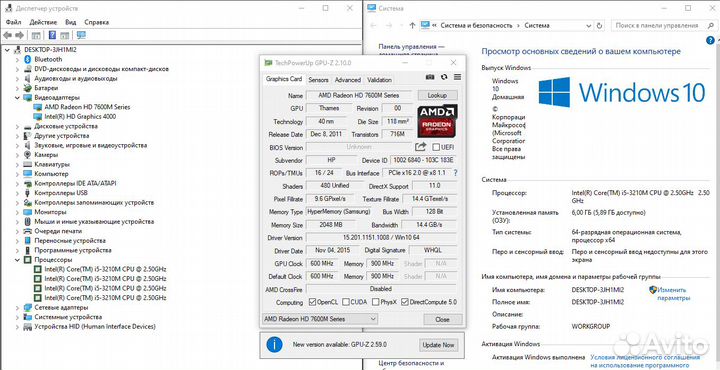Switch to the Sensors tab in GPU-Z
This screenshot has height=370, width=720.
[318, 79]
